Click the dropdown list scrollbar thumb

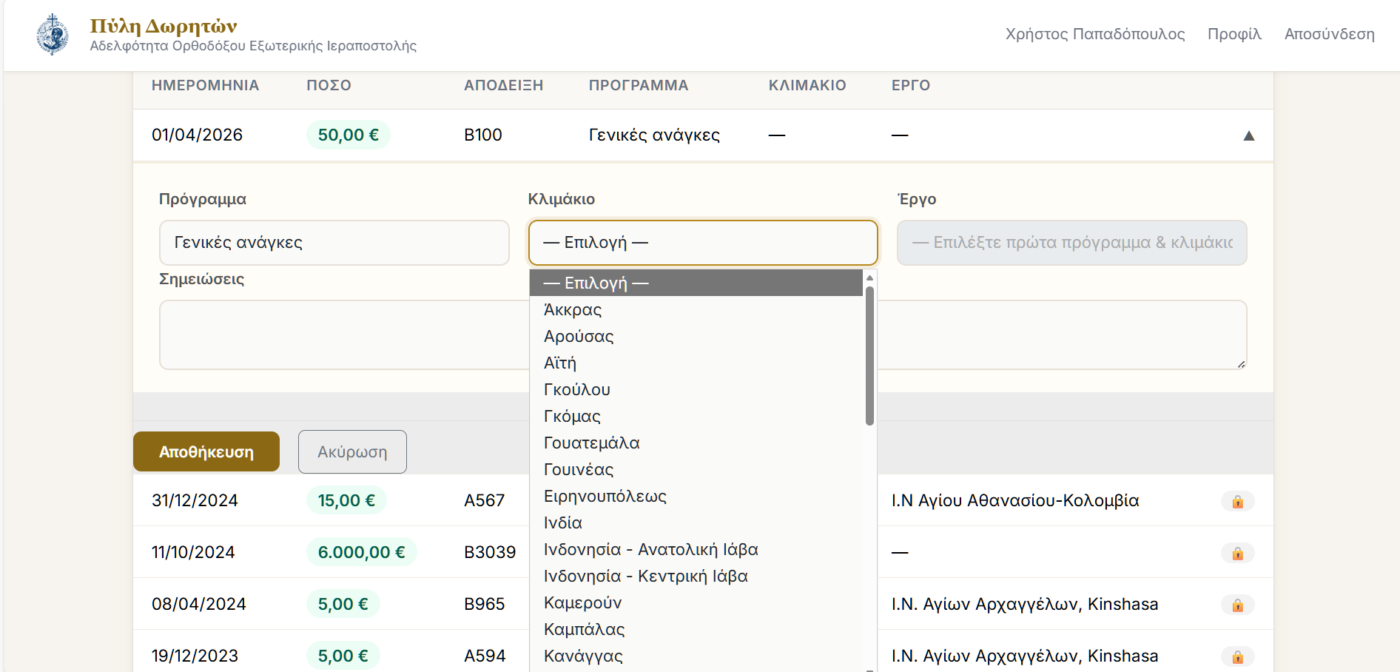(x=870, y=355)
